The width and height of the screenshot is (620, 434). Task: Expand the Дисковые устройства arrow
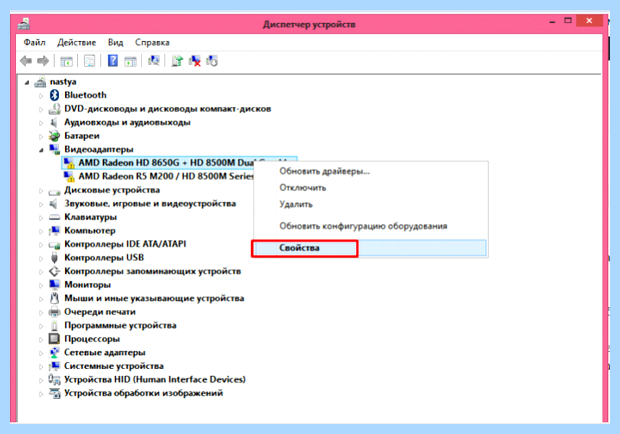click(41, 191)
